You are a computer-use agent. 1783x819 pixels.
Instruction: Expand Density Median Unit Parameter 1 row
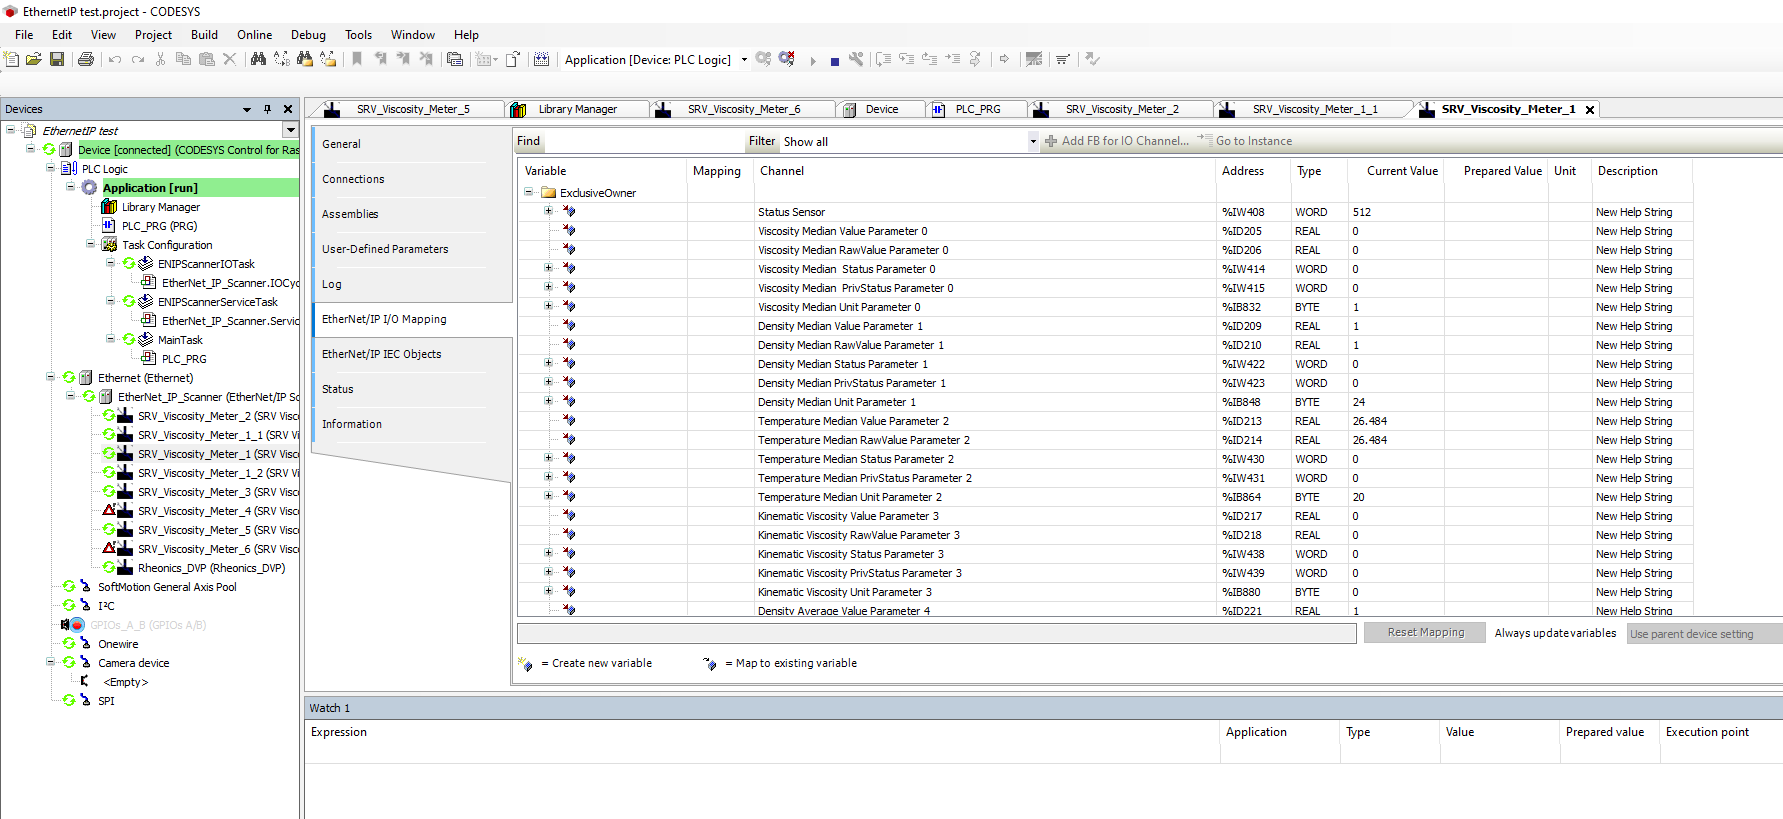pyautogui.click(x=548, y=401)
